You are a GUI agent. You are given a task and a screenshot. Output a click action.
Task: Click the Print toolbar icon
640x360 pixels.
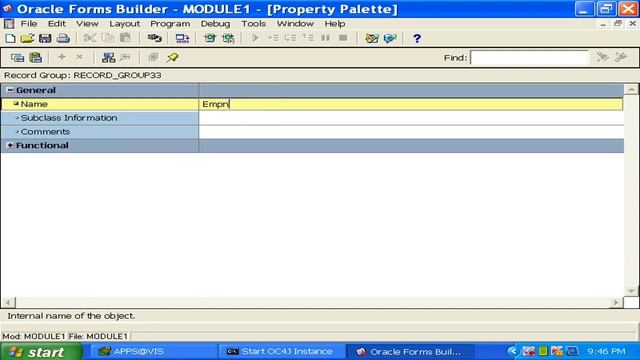pyautogui.click(x=63, y=38)
